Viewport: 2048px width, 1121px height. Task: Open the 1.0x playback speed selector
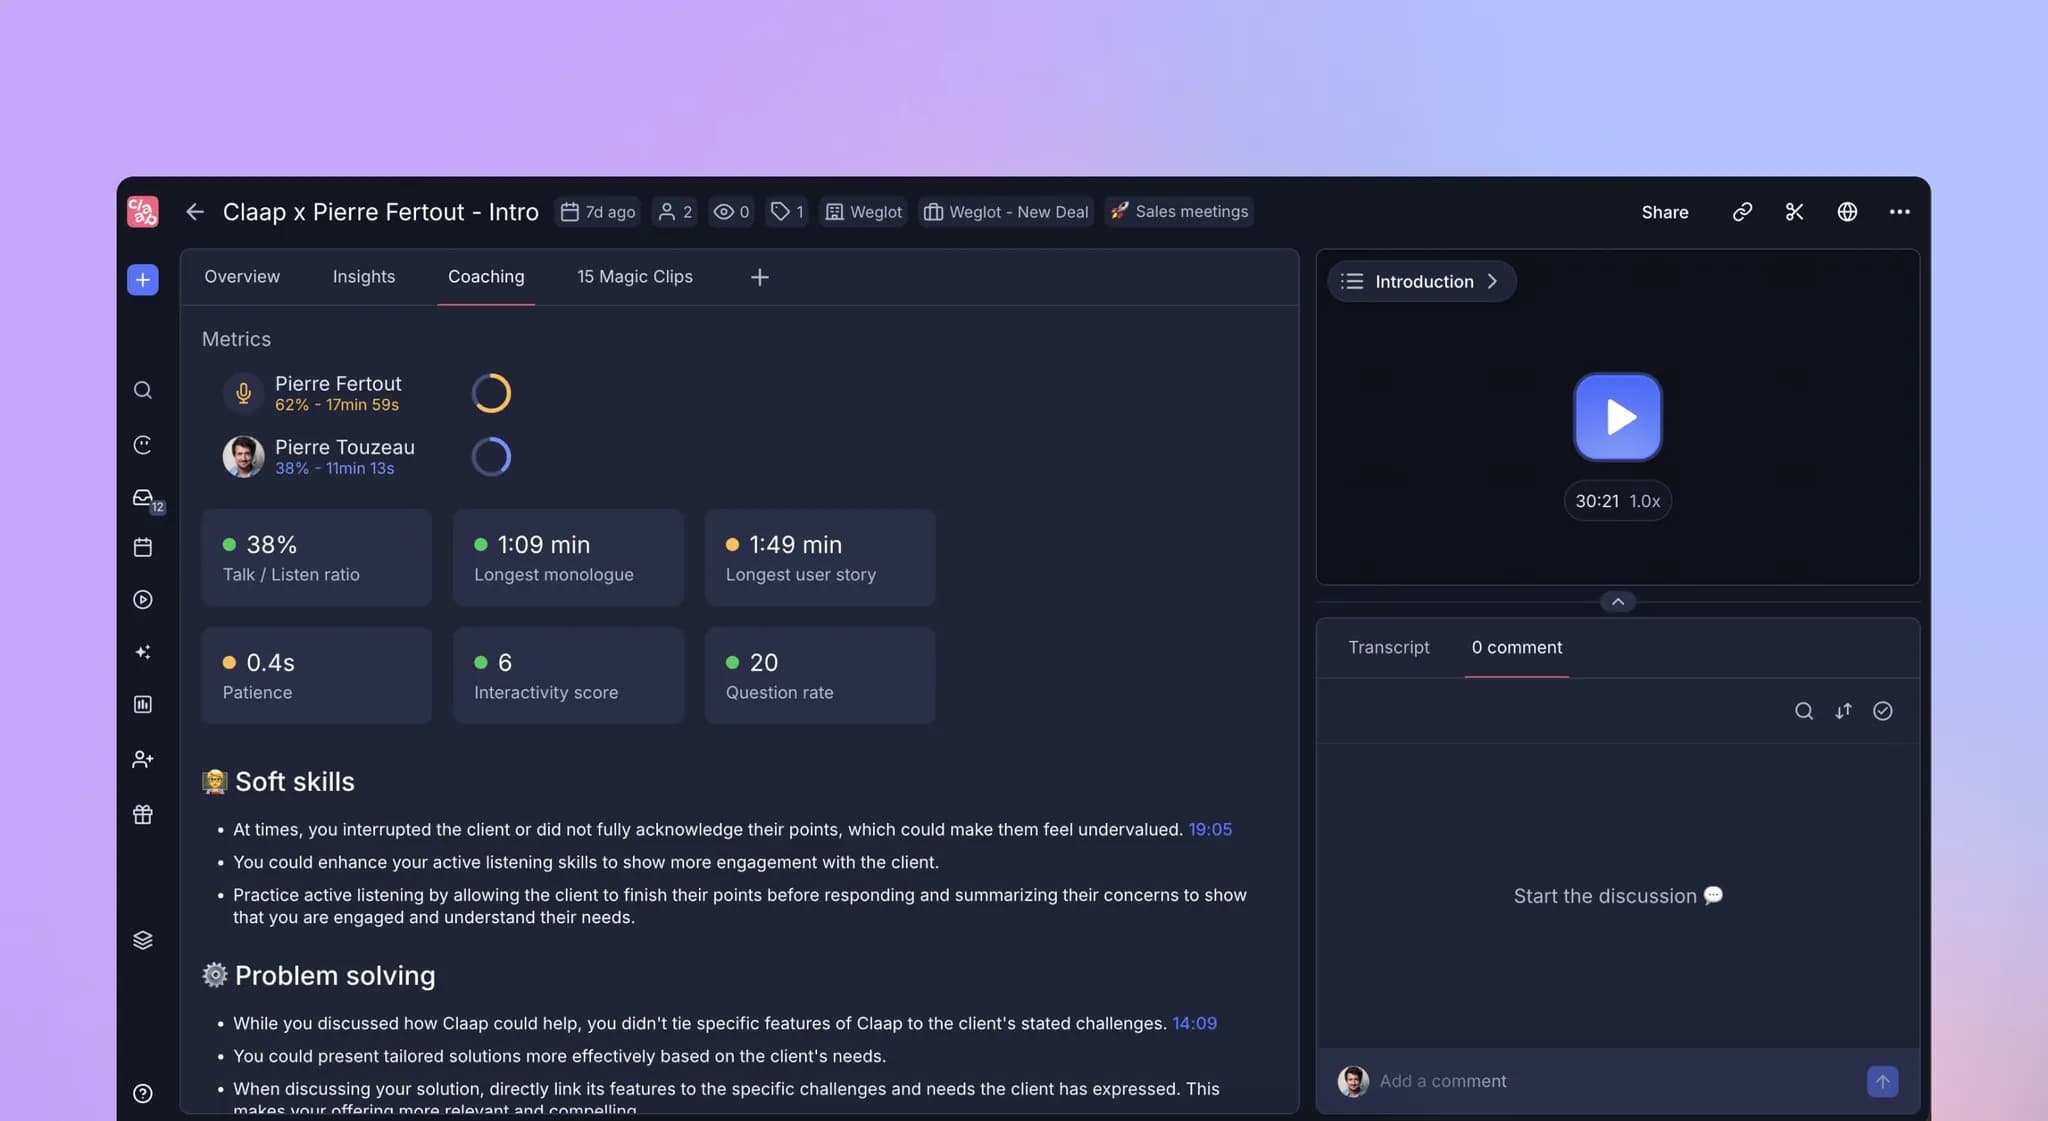point(1645,501)
